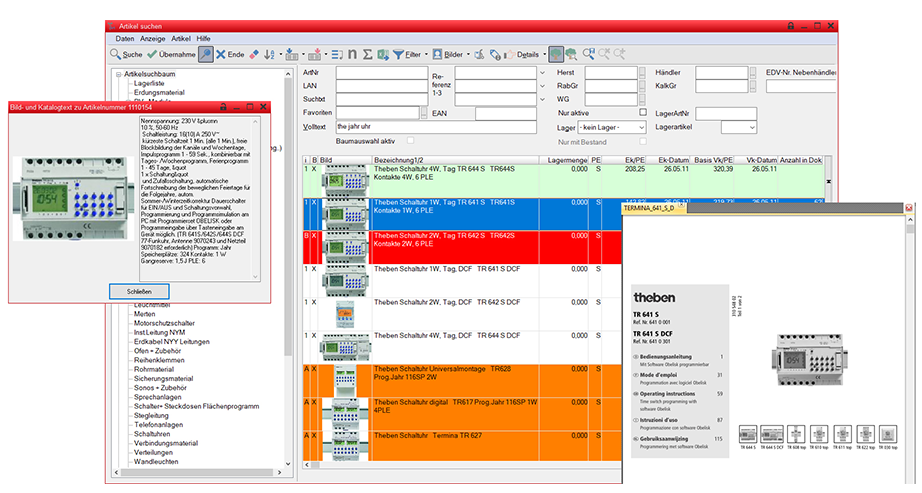This screenshot has height=493, width=922.
Task: Select the Wandleuchten tree item
Action: [x=156, y=462]
